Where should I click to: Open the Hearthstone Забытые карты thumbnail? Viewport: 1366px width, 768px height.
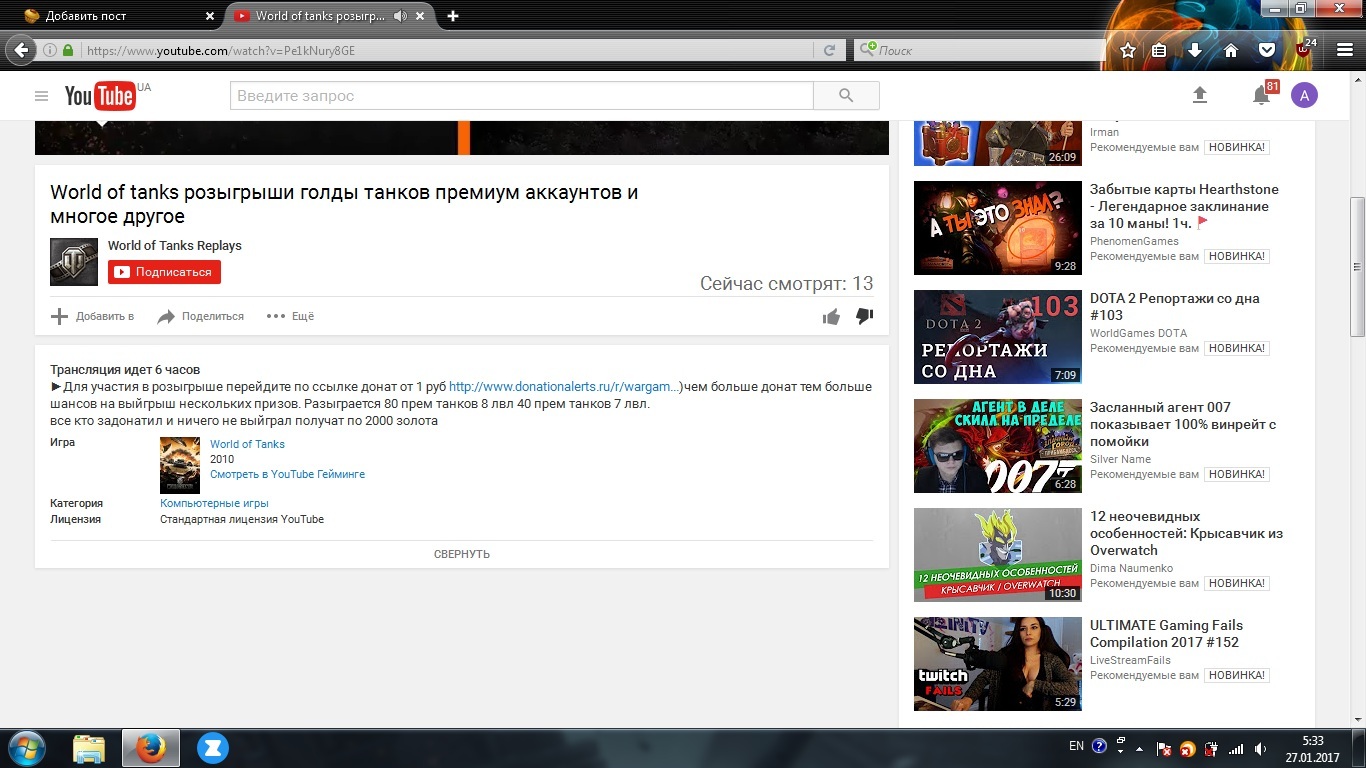click(x=998, y=228)
